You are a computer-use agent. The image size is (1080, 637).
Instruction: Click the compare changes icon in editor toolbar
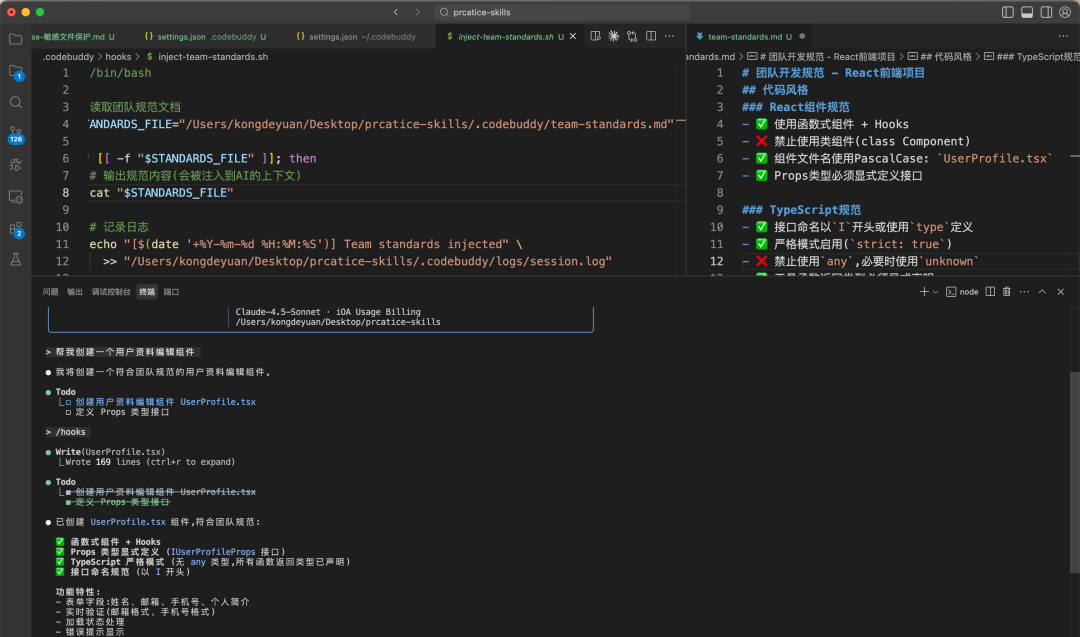(632, 36)
